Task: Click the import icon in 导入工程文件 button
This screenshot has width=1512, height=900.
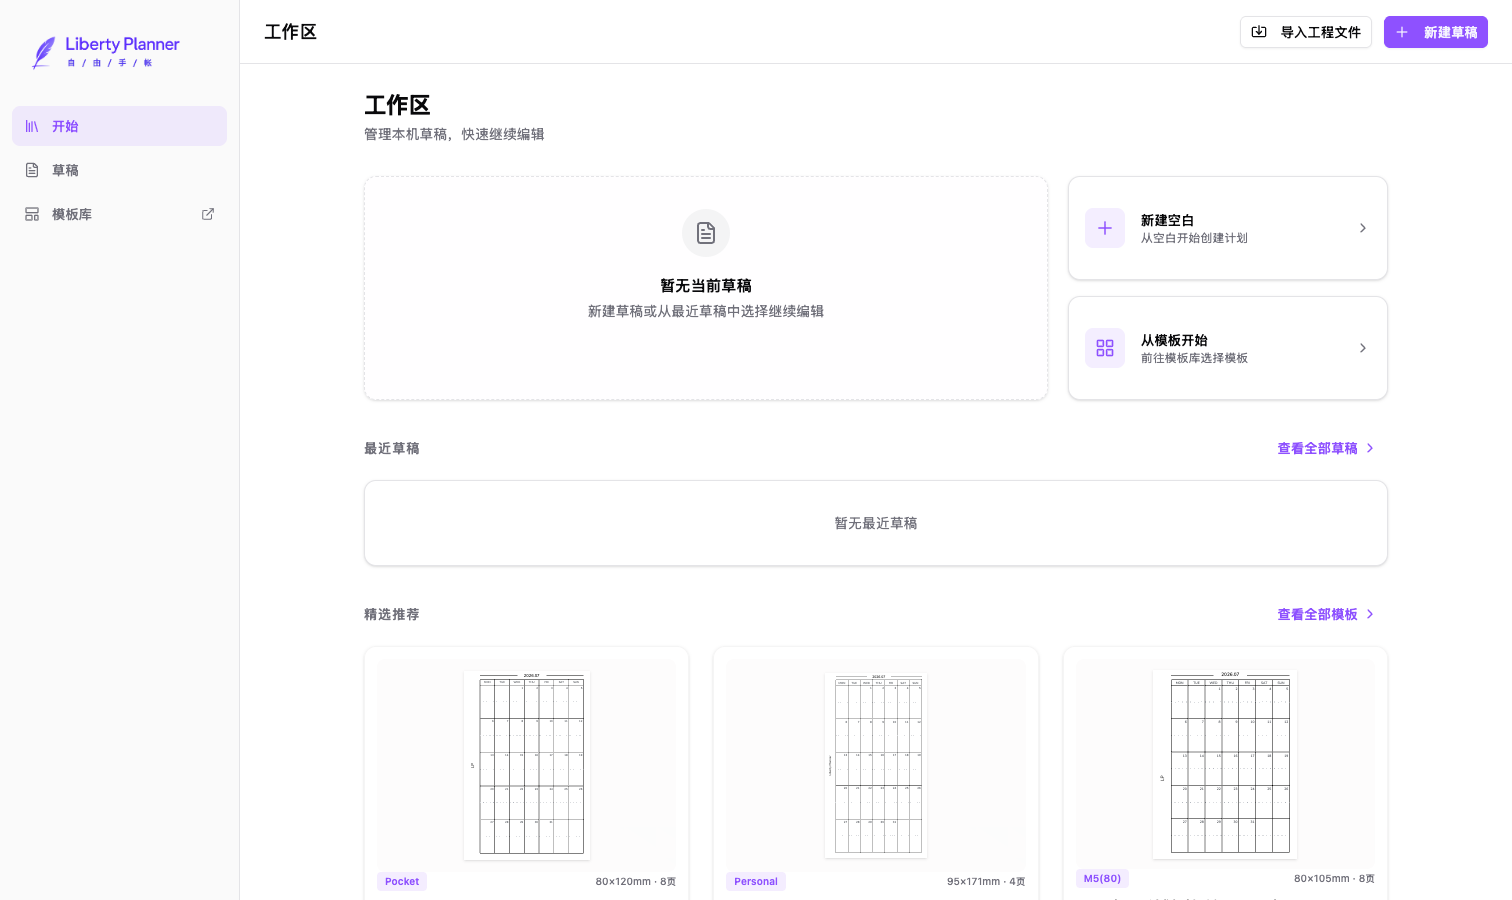Action: [x=1259, y=32]
